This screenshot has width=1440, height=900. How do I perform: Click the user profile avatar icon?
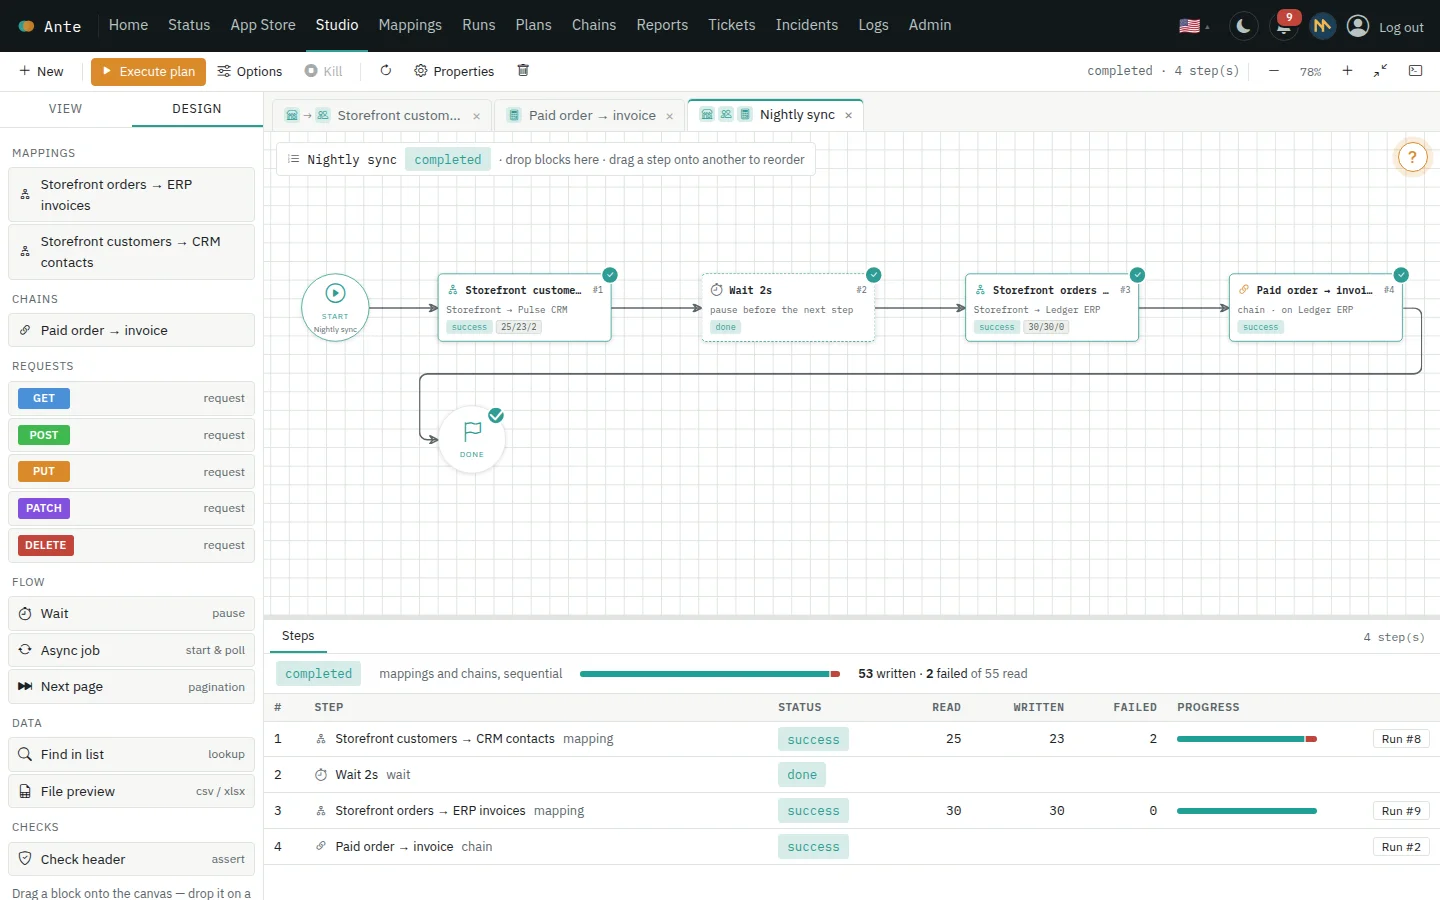pyautogui.click(x=1358, y=27)
